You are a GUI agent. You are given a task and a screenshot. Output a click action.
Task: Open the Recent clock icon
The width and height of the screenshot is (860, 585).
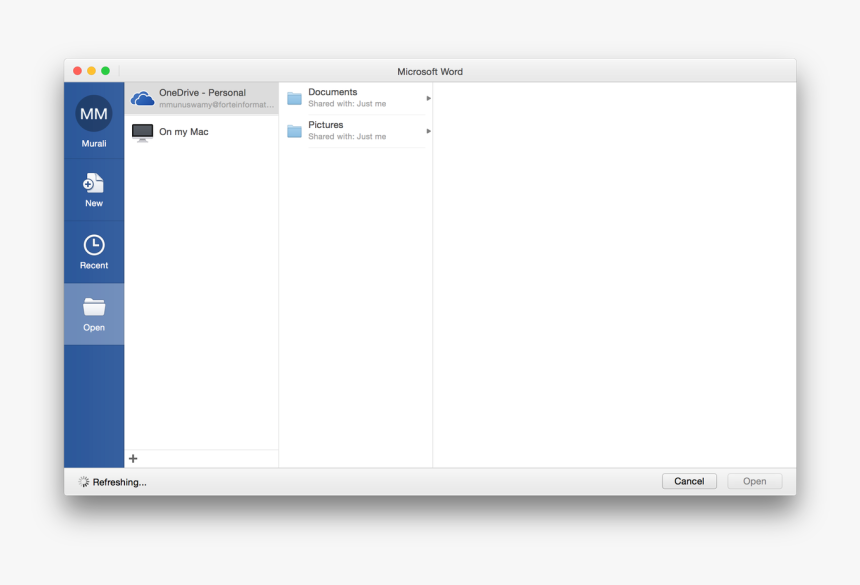point(94,245)
